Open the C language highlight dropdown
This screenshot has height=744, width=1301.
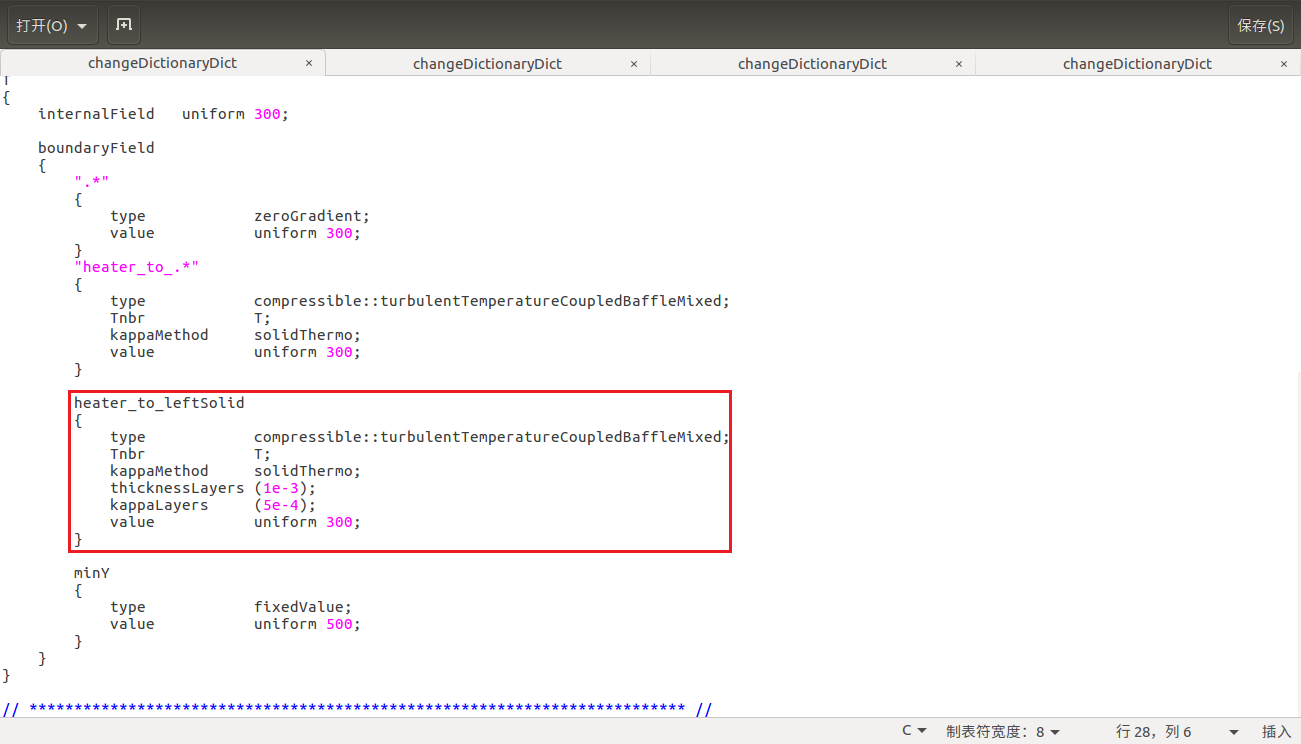(914, 731)
